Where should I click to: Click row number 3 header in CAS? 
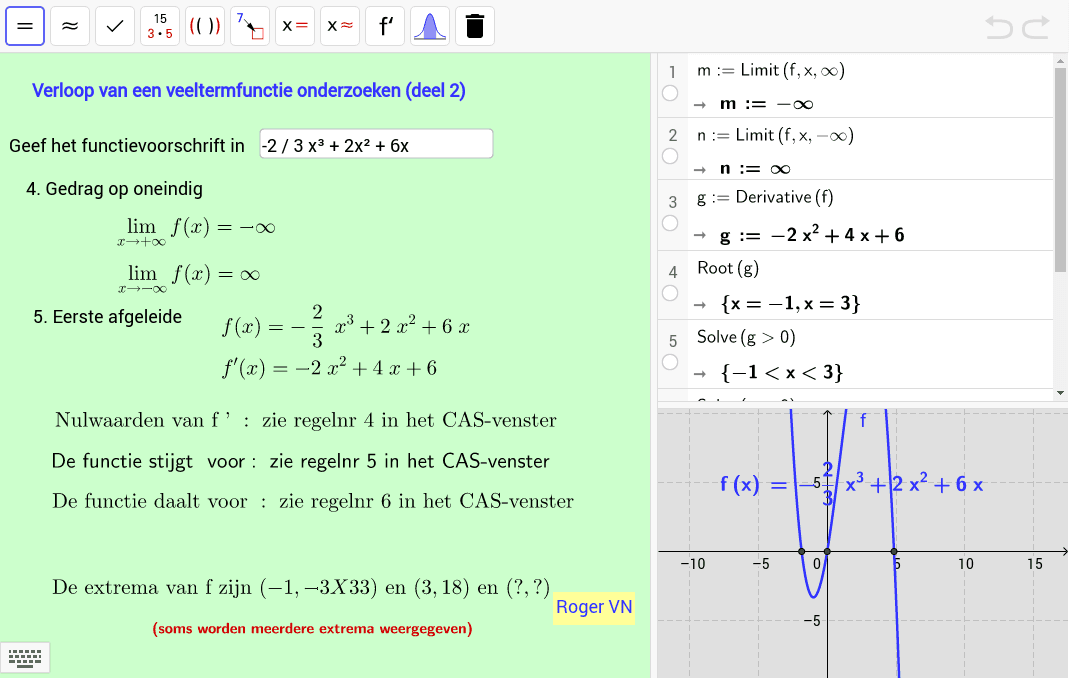(x=673, y=202)
